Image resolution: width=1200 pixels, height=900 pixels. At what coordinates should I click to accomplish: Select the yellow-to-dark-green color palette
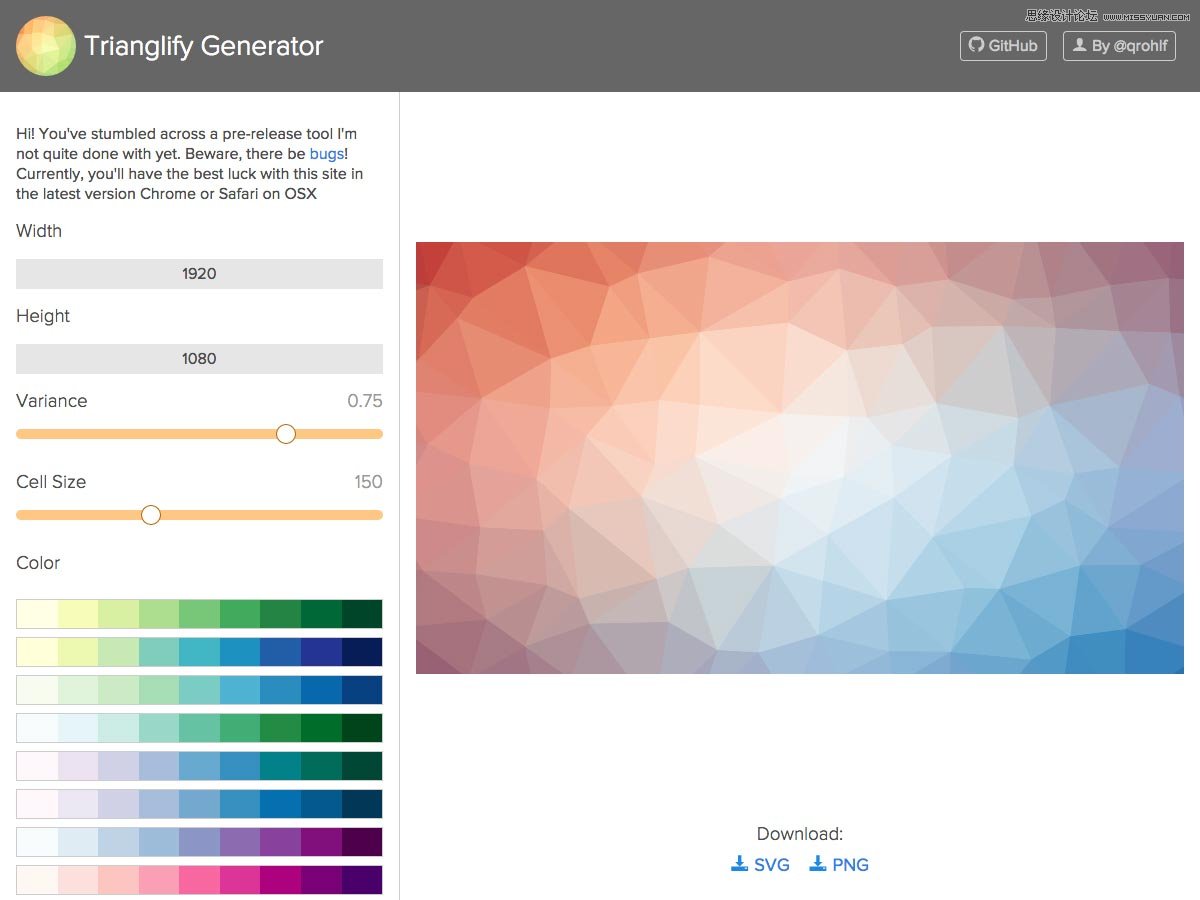pyautogui.click(x=199, y=614)
